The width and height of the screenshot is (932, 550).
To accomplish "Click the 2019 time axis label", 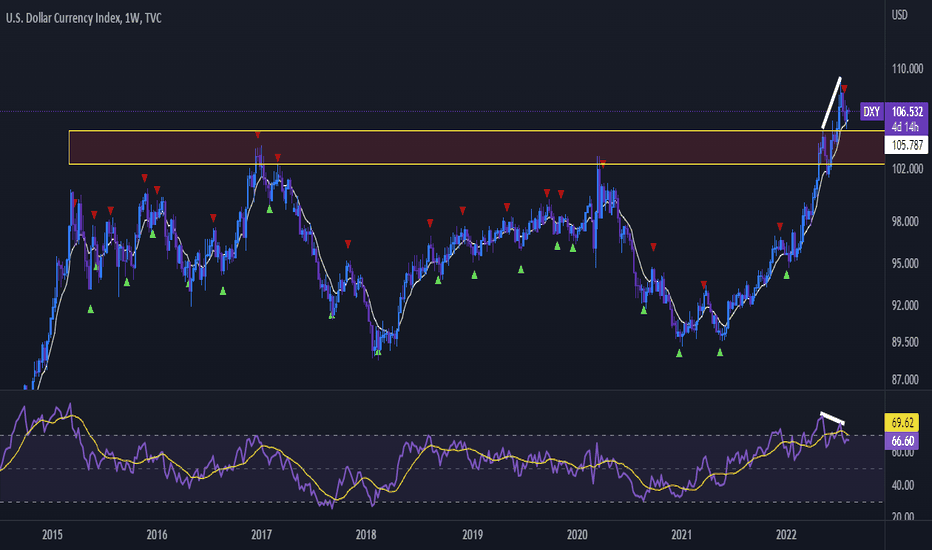I will click(x=473, y=535).
